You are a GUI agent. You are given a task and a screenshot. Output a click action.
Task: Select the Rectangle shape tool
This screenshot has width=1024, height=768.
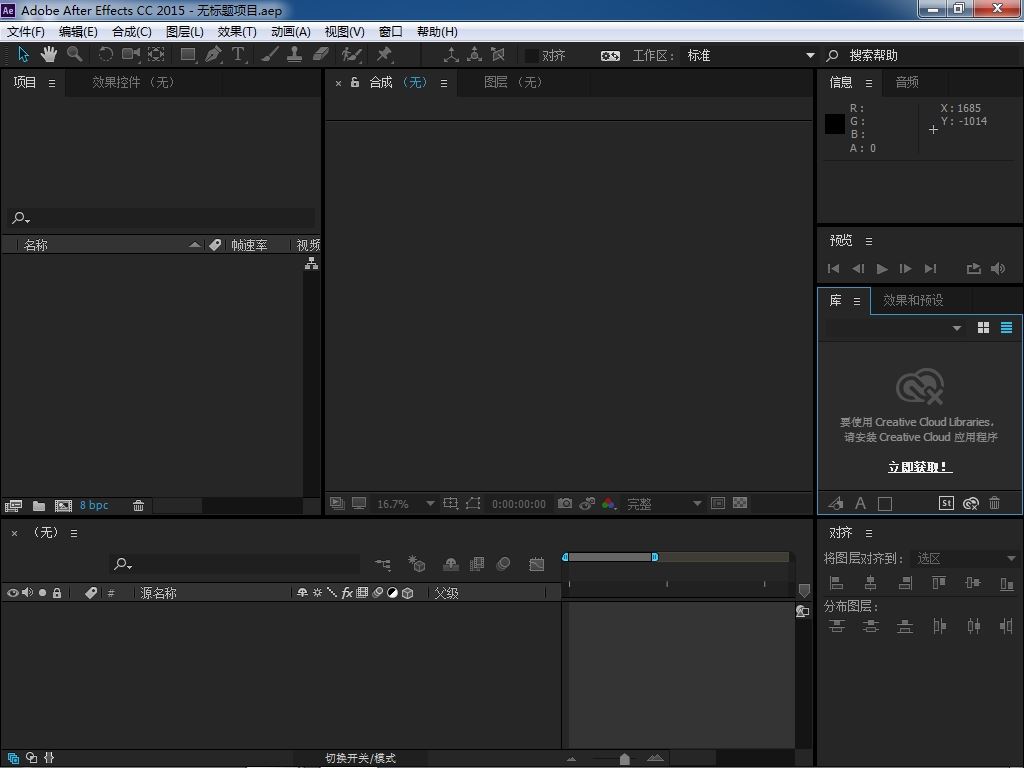(x=188, y=54)
